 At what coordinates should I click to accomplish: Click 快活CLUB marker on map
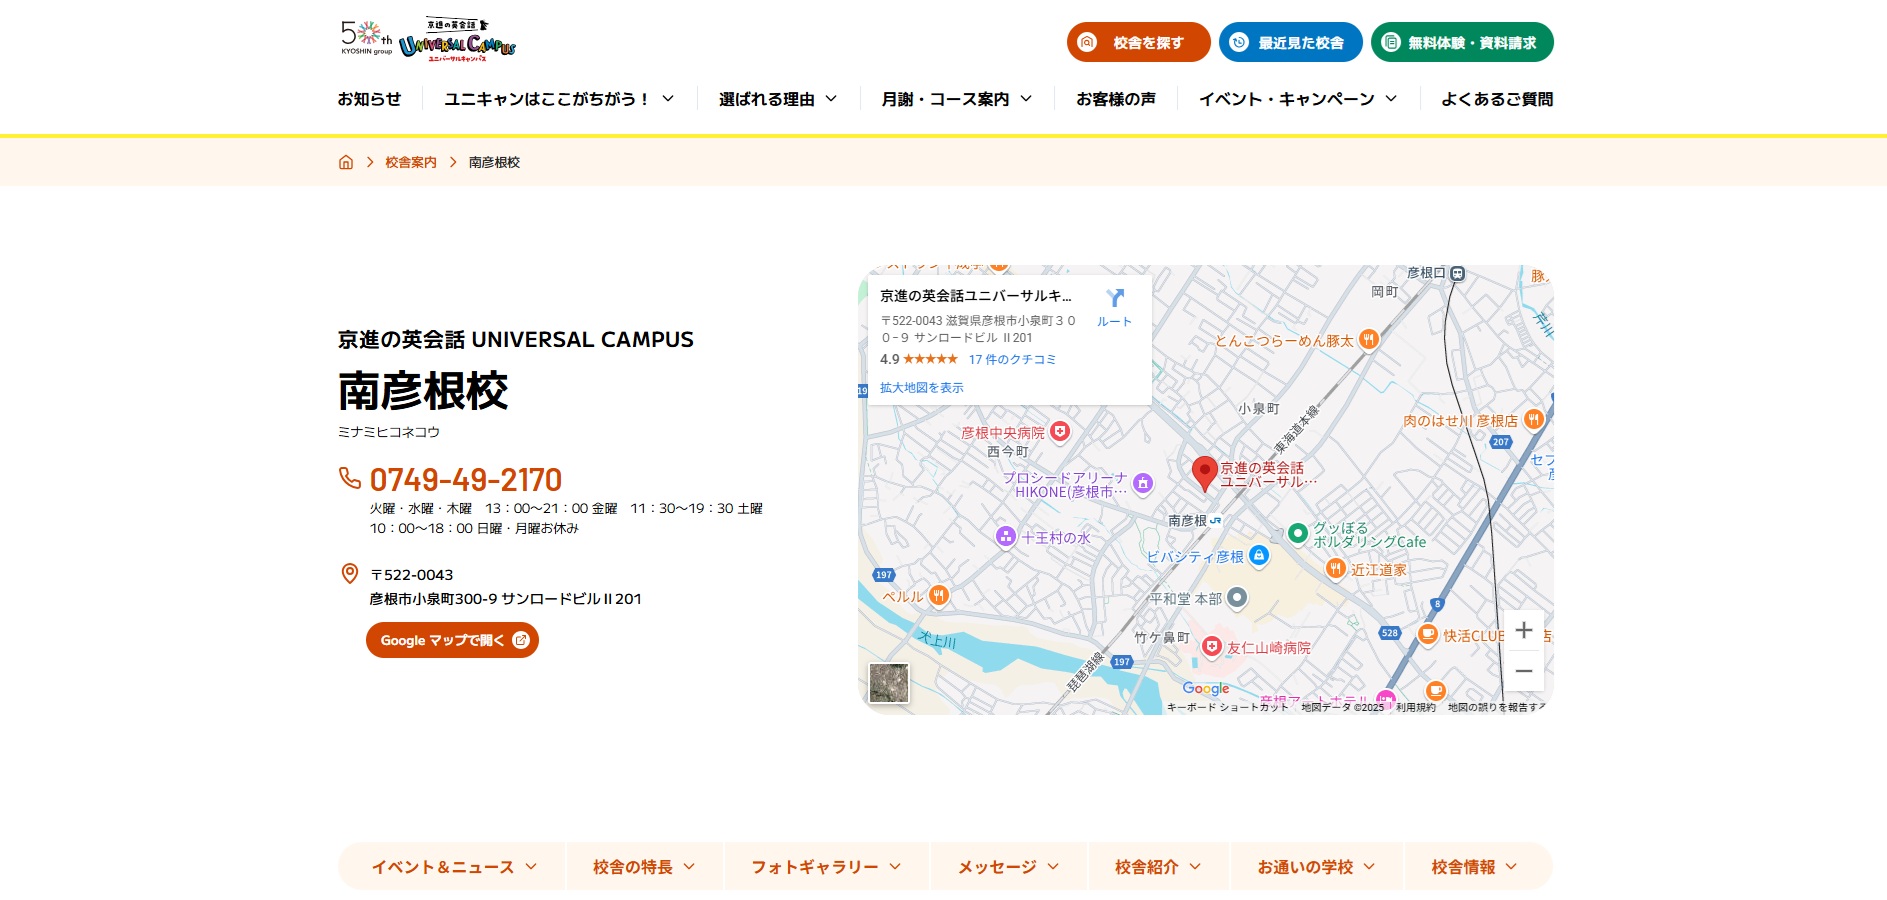point(1428,635)
